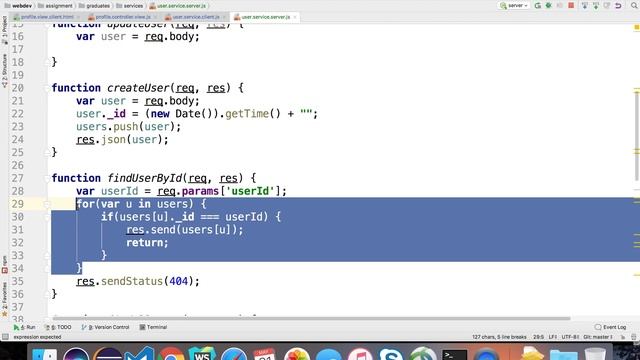Screen dimensions: 640x360
Task: Click the horizontal editor scrollbar
Action: 311,318
